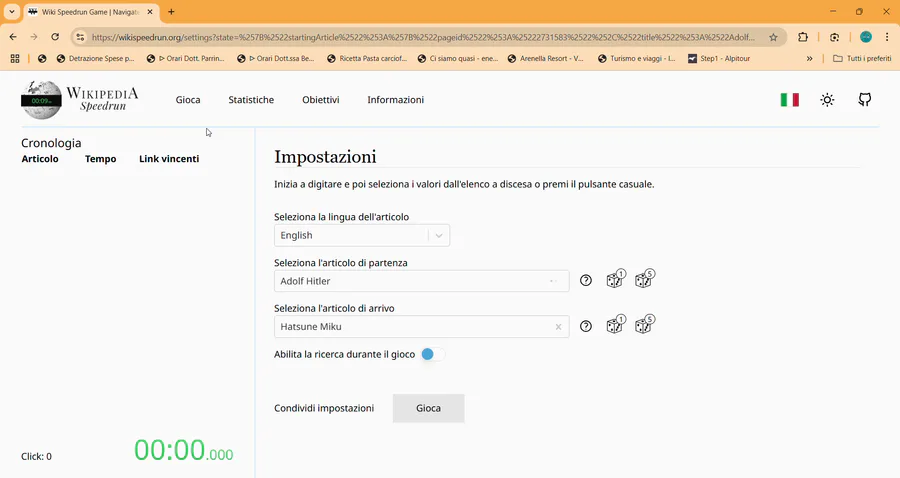Click the Adolf Hitler starting article field

[421, 281]
